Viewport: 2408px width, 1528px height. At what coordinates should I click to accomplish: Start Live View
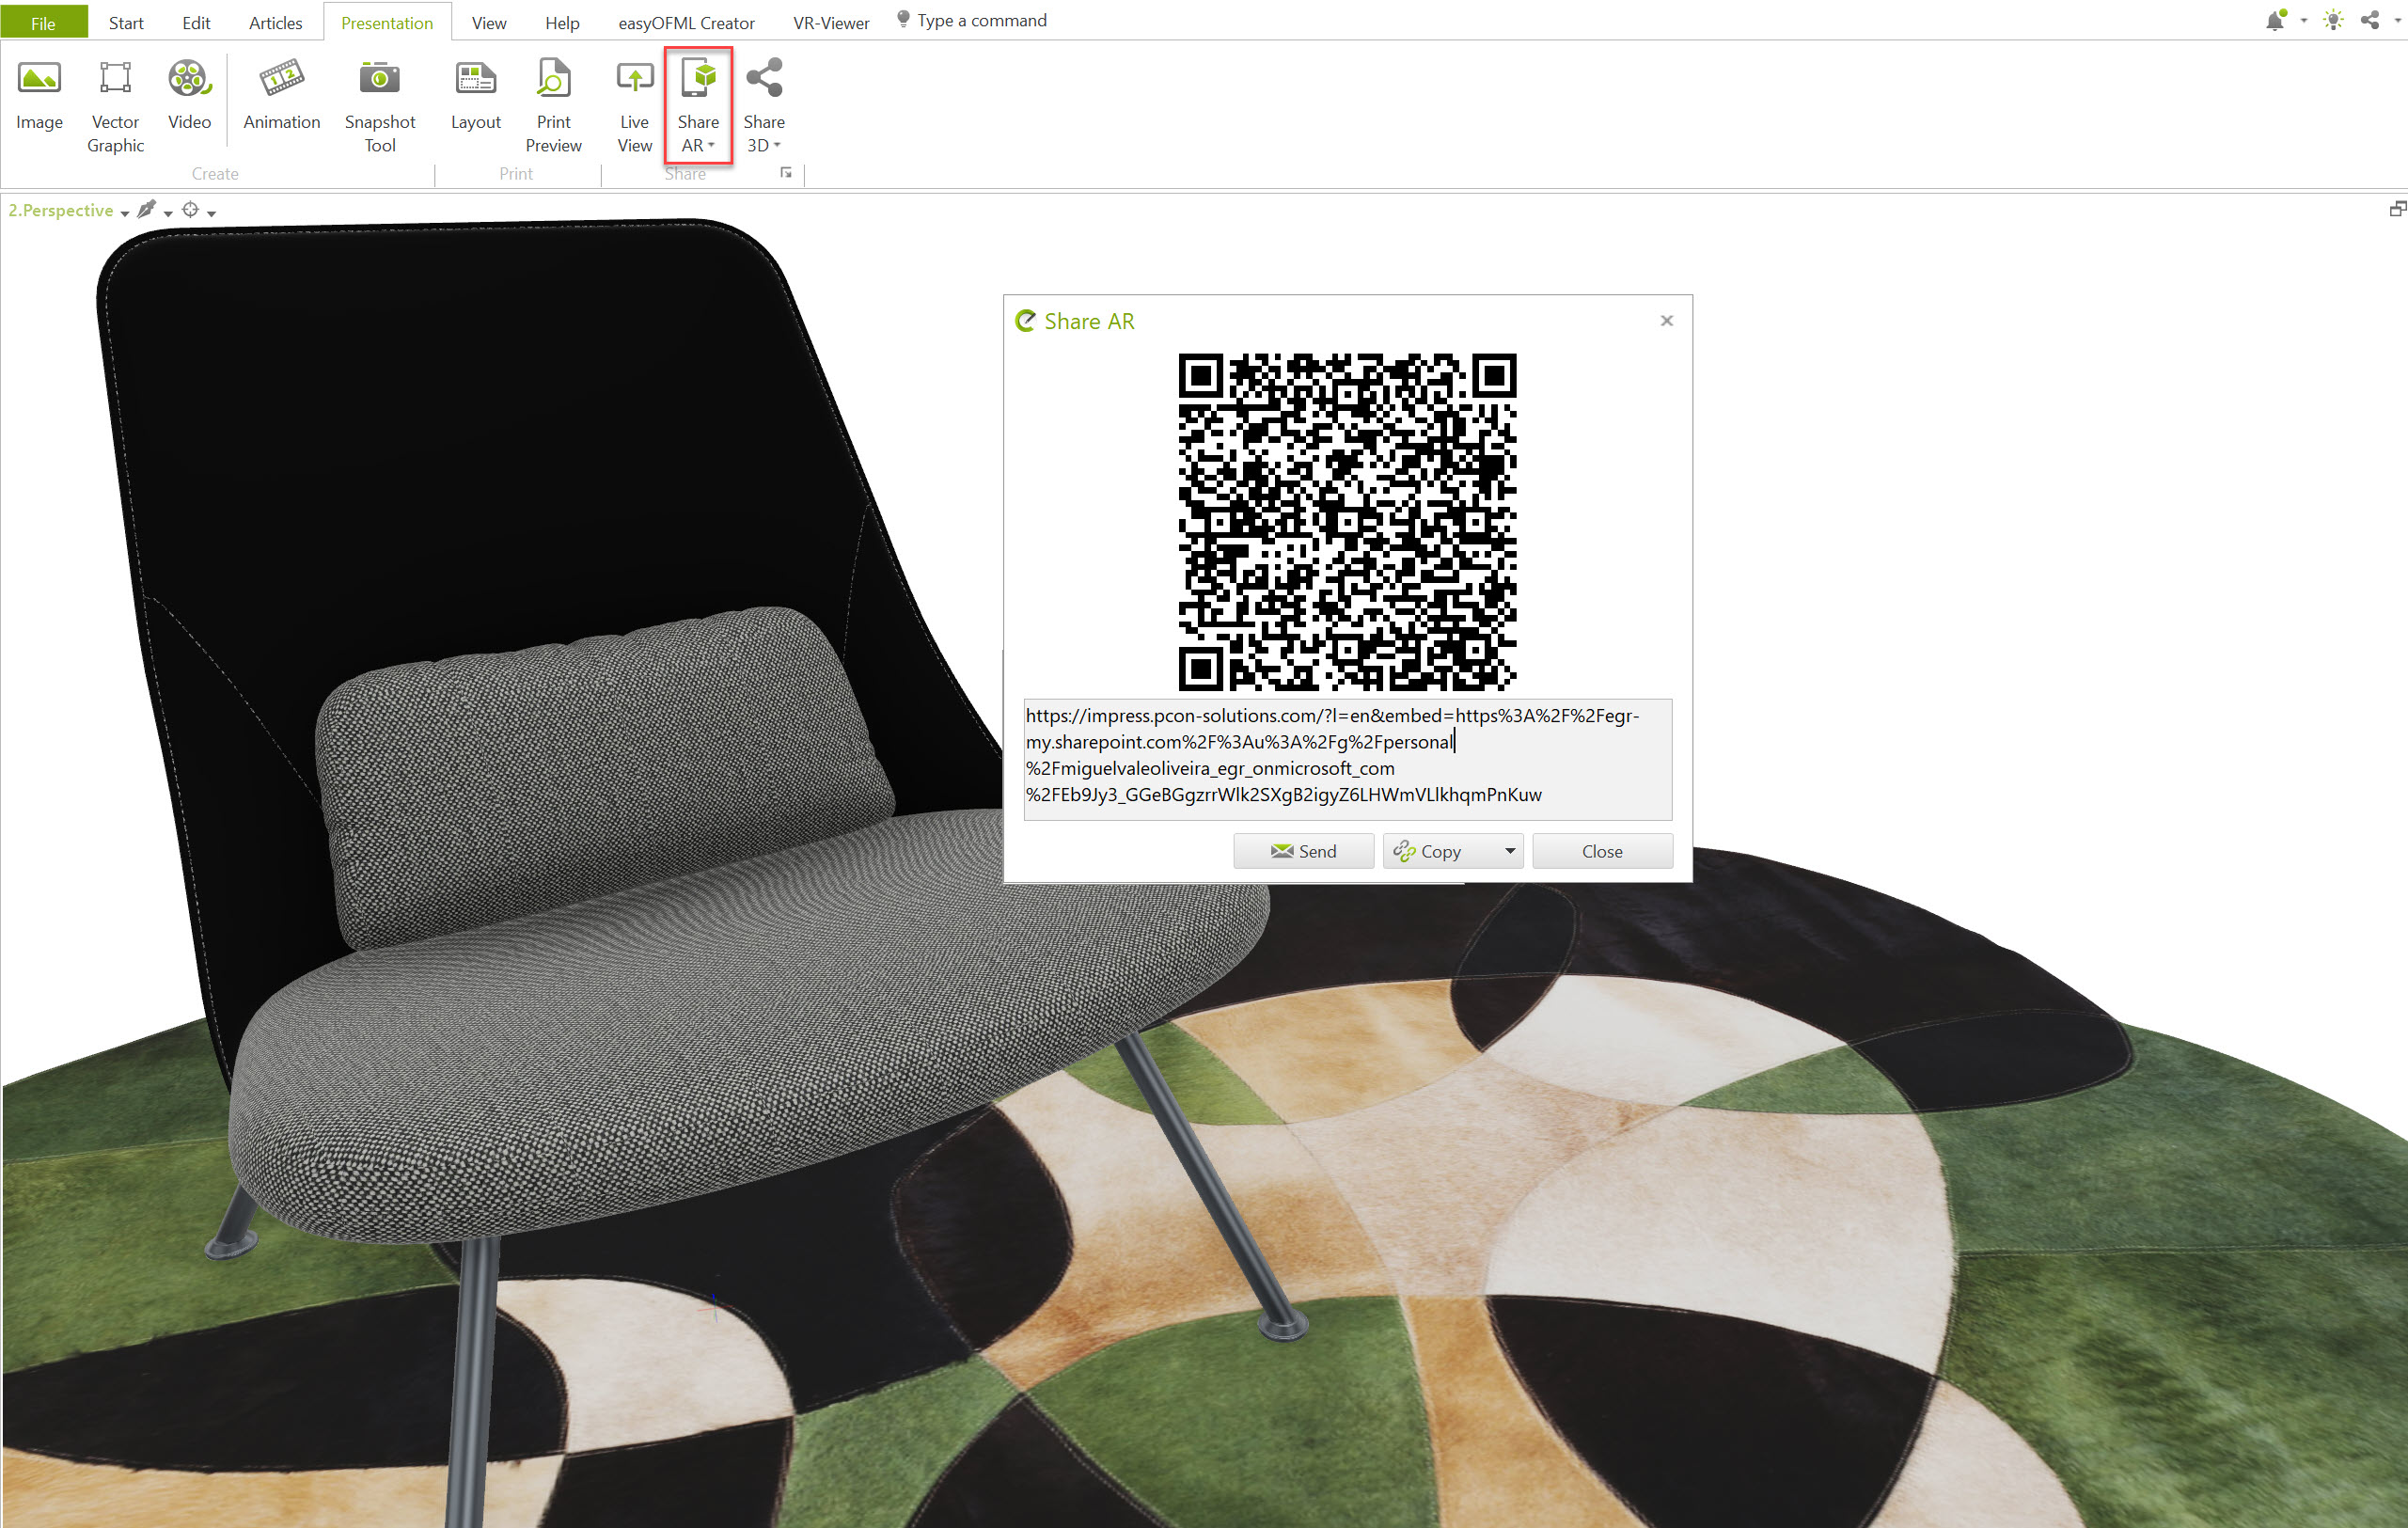(x=634, y=106)
